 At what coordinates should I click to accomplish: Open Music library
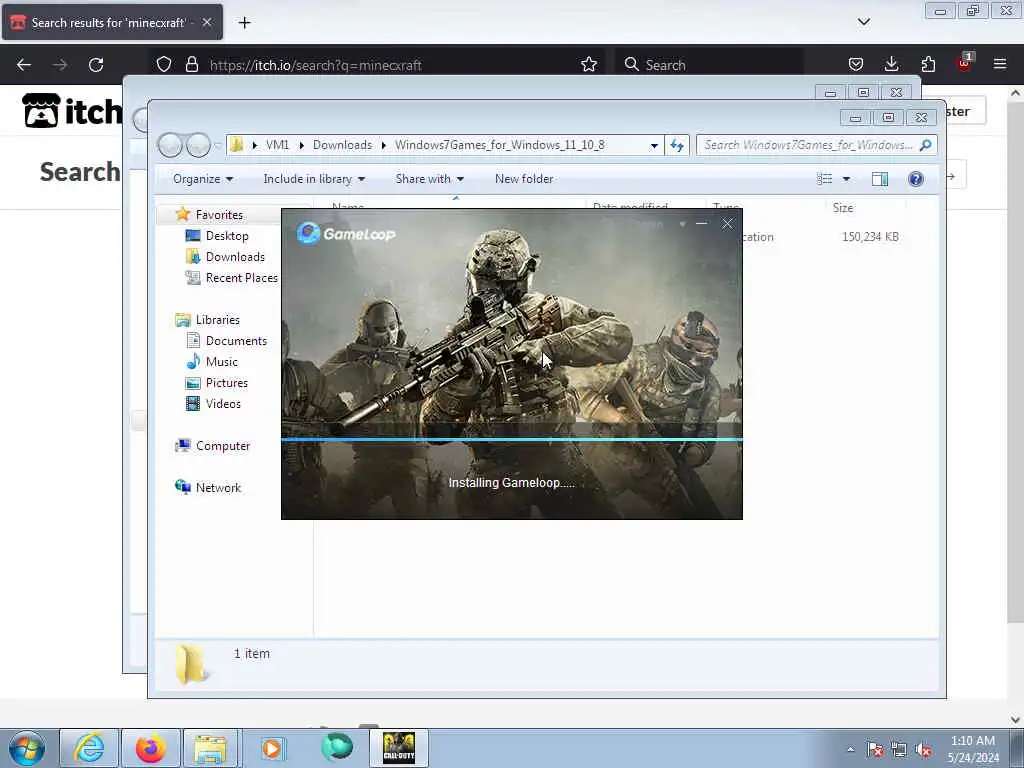coord(221,362)
